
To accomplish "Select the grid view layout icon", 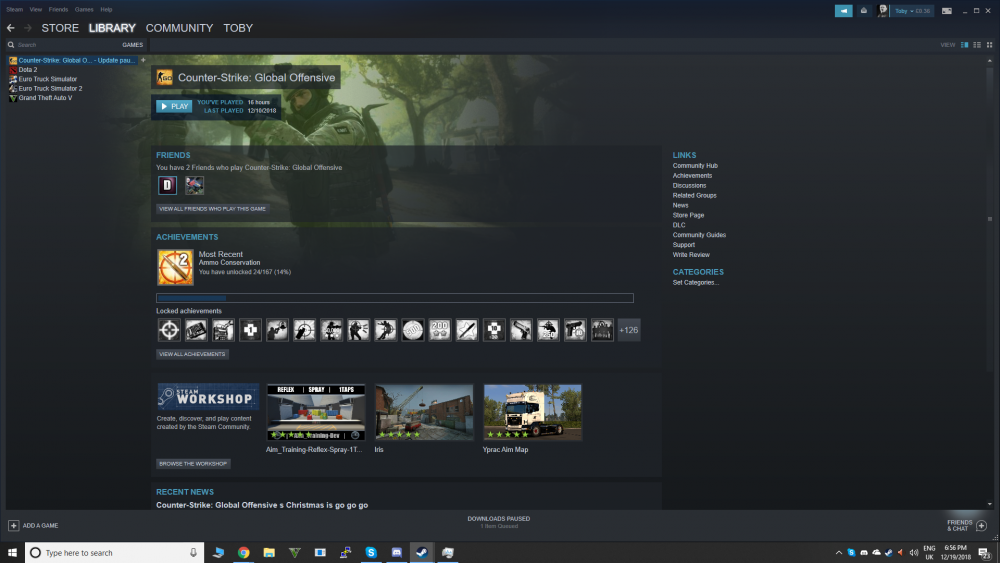I will pos(989,45).
